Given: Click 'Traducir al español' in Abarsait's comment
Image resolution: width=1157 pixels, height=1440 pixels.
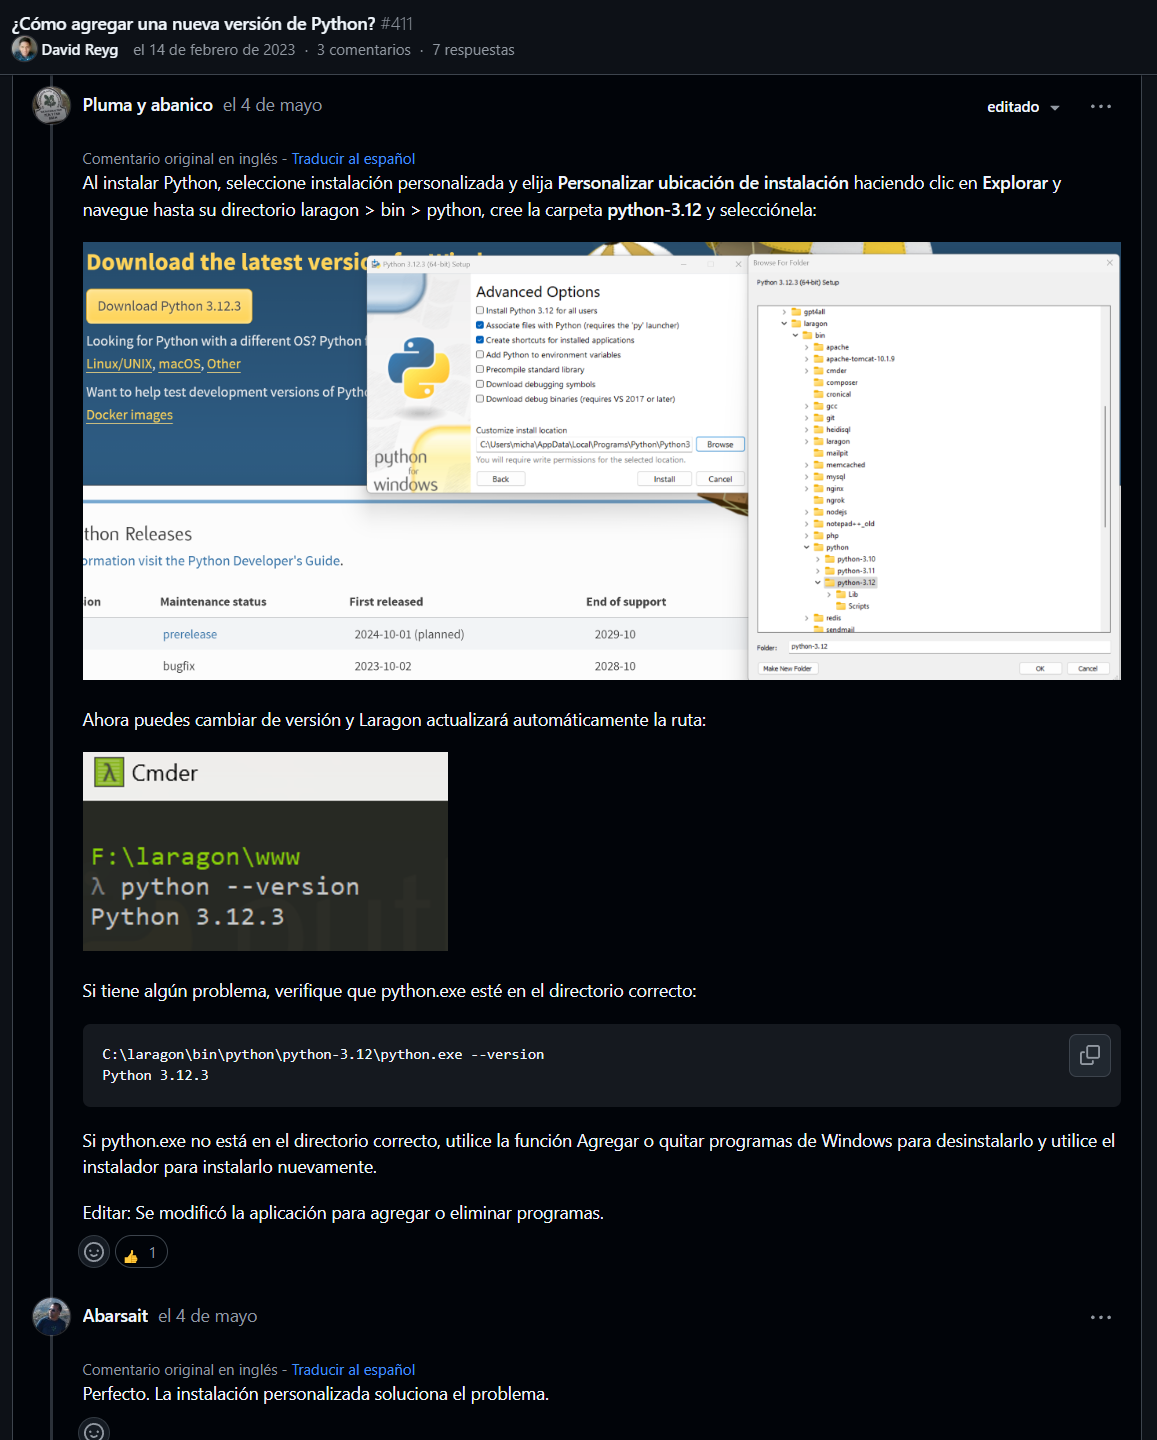Looking at the screenshot, I should point(353,1370).
